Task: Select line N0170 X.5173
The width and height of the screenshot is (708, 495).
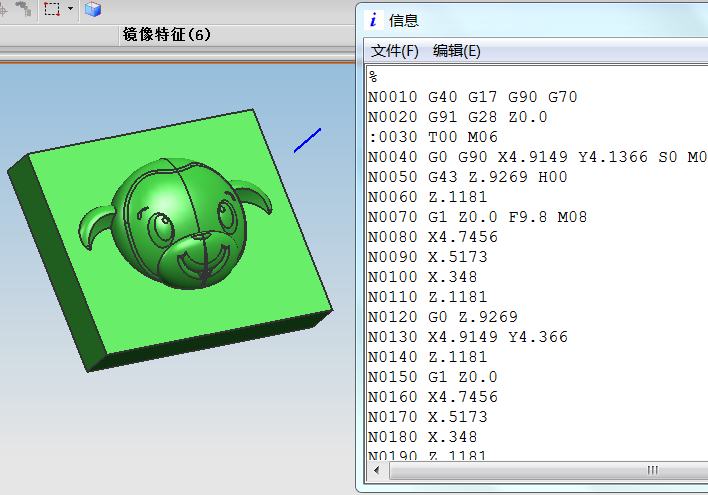Action: [428, 417]
